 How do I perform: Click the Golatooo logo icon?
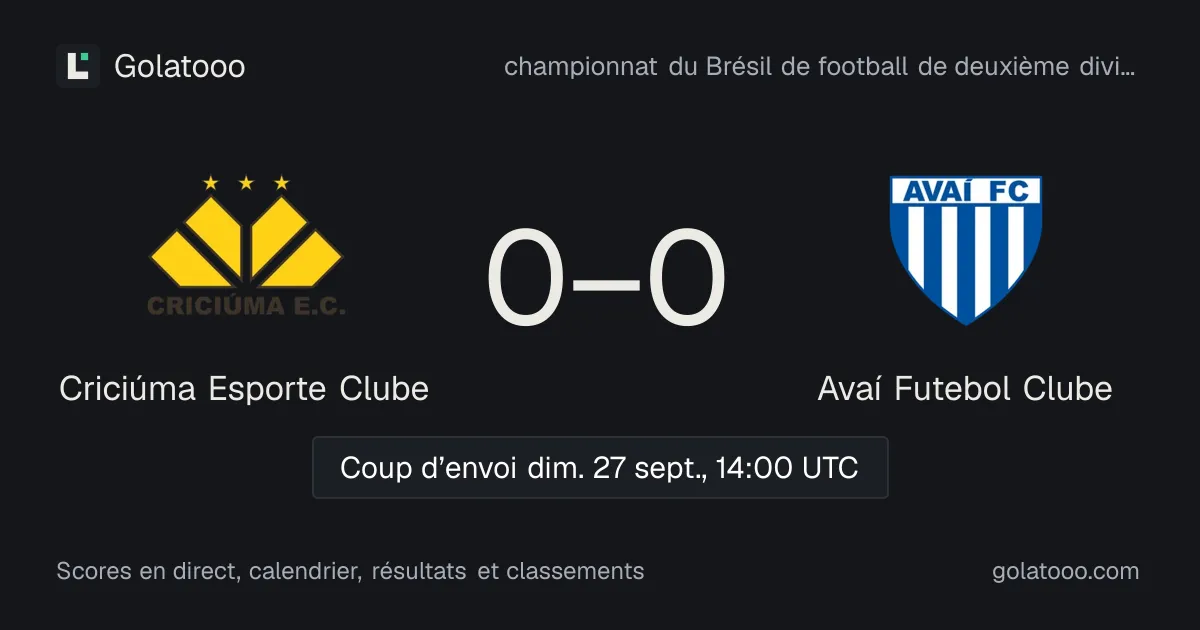pyautogui.click(x=78, y=66)
